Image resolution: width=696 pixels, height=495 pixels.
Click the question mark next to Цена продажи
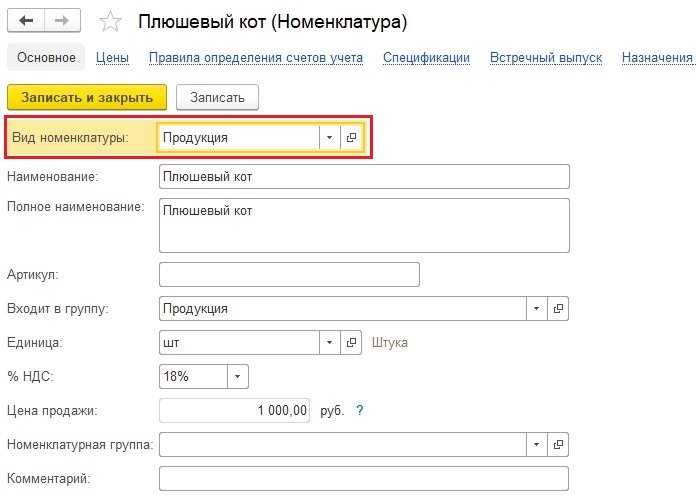[360, 410]
